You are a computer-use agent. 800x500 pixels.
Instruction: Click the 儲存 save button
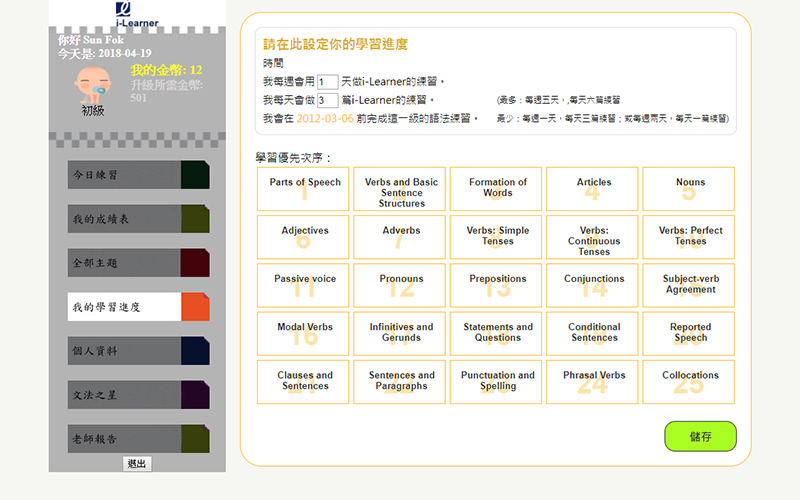coord(700,436)
